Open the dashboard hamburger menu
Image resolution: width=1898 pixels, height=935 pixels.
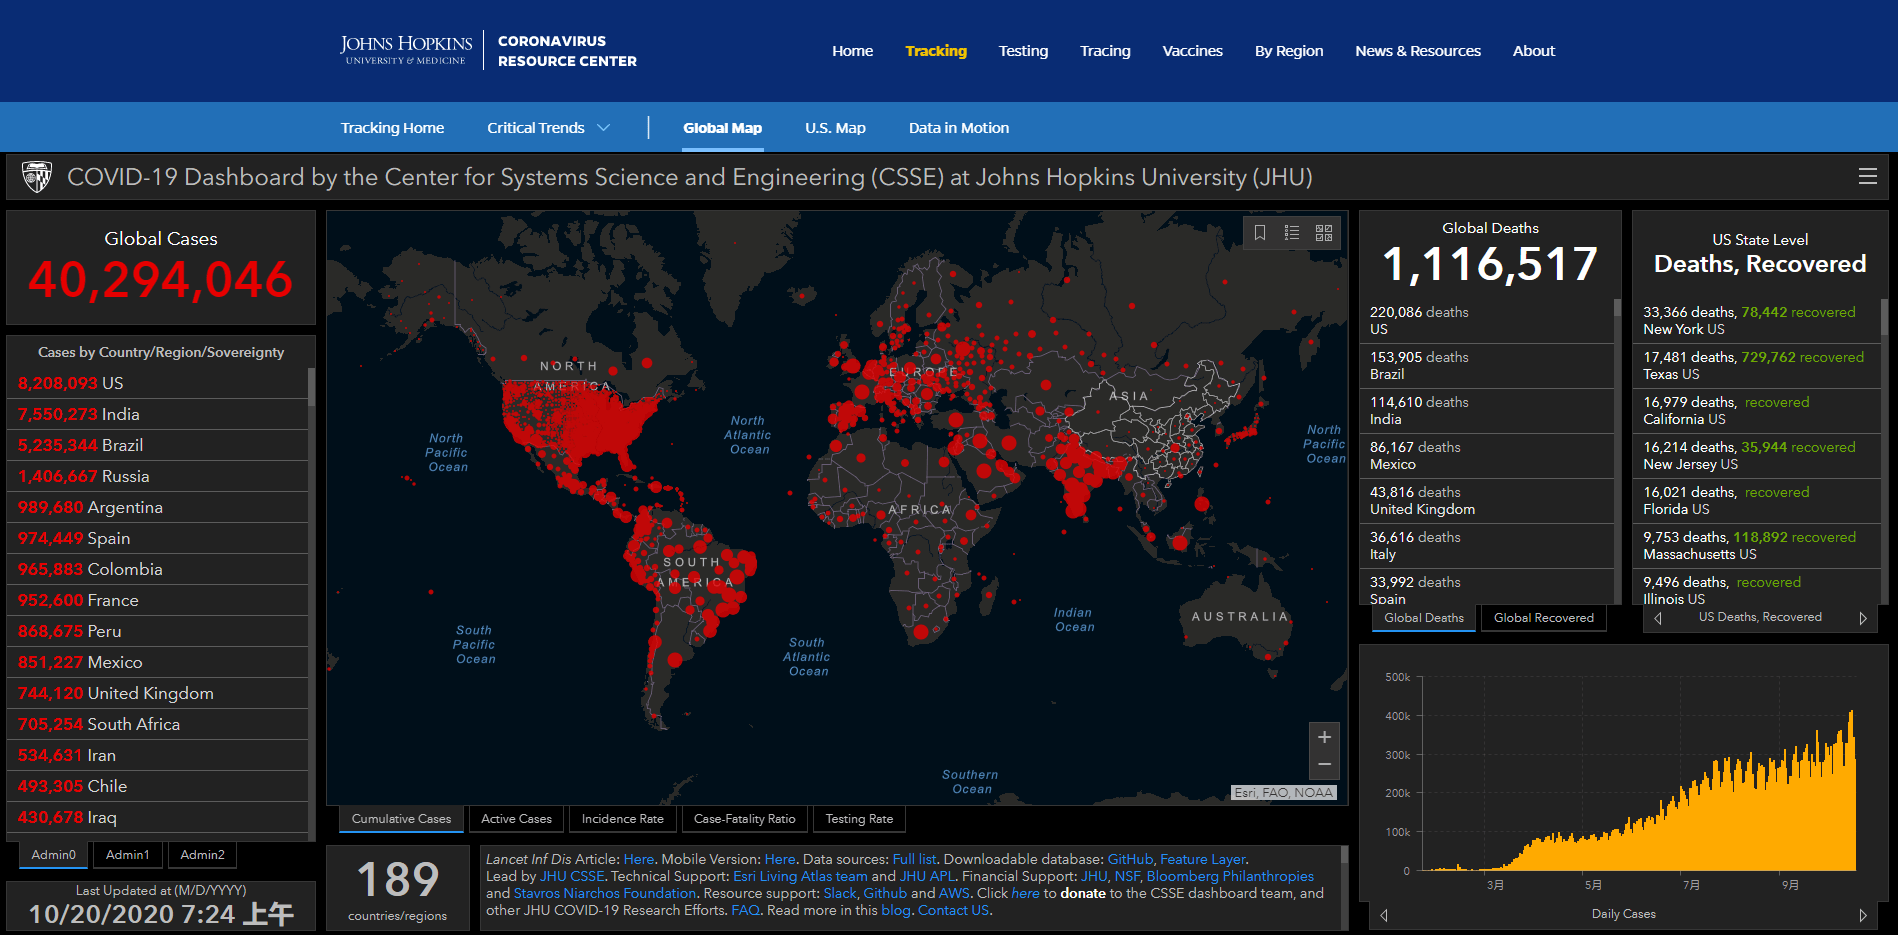point(1867,177)
